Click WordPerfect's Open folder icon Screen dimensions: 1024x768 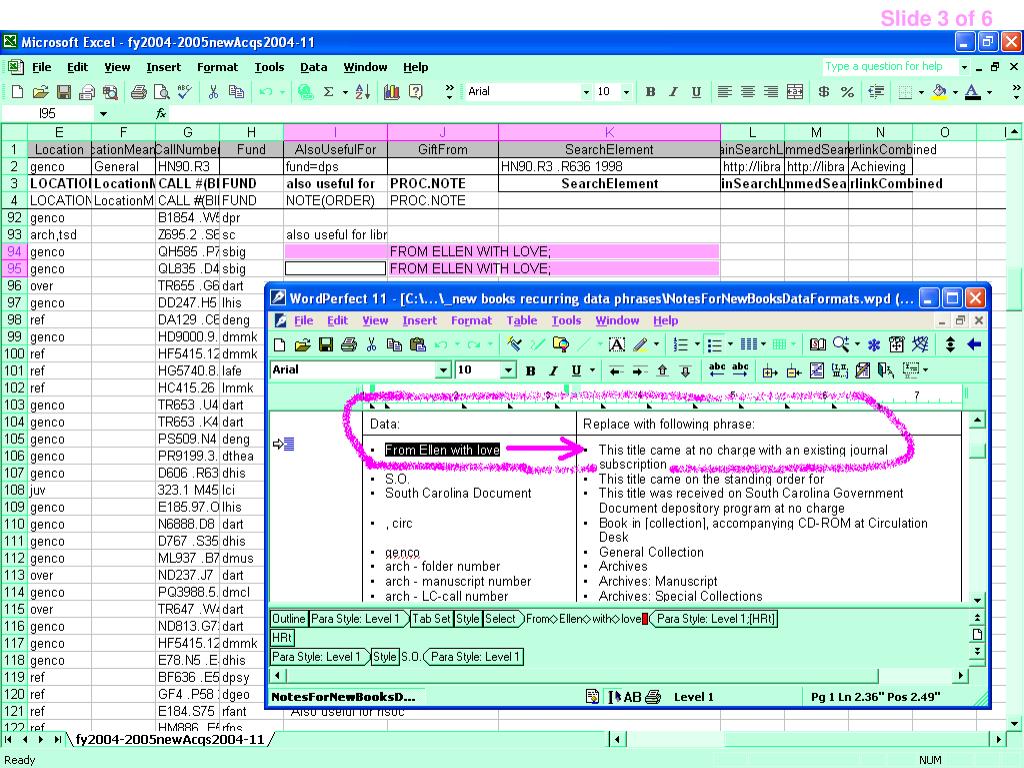[302, 345]
